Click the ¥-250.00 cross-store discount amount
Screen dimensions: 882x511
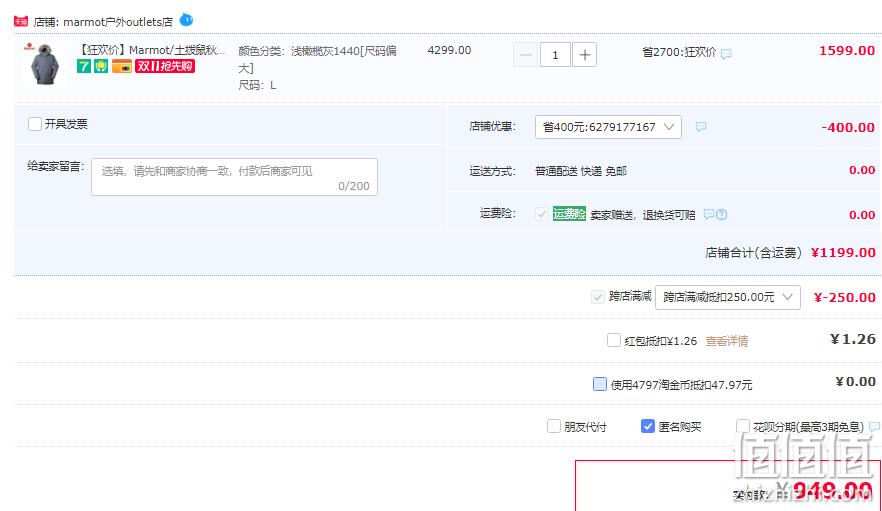click(844, 297)
